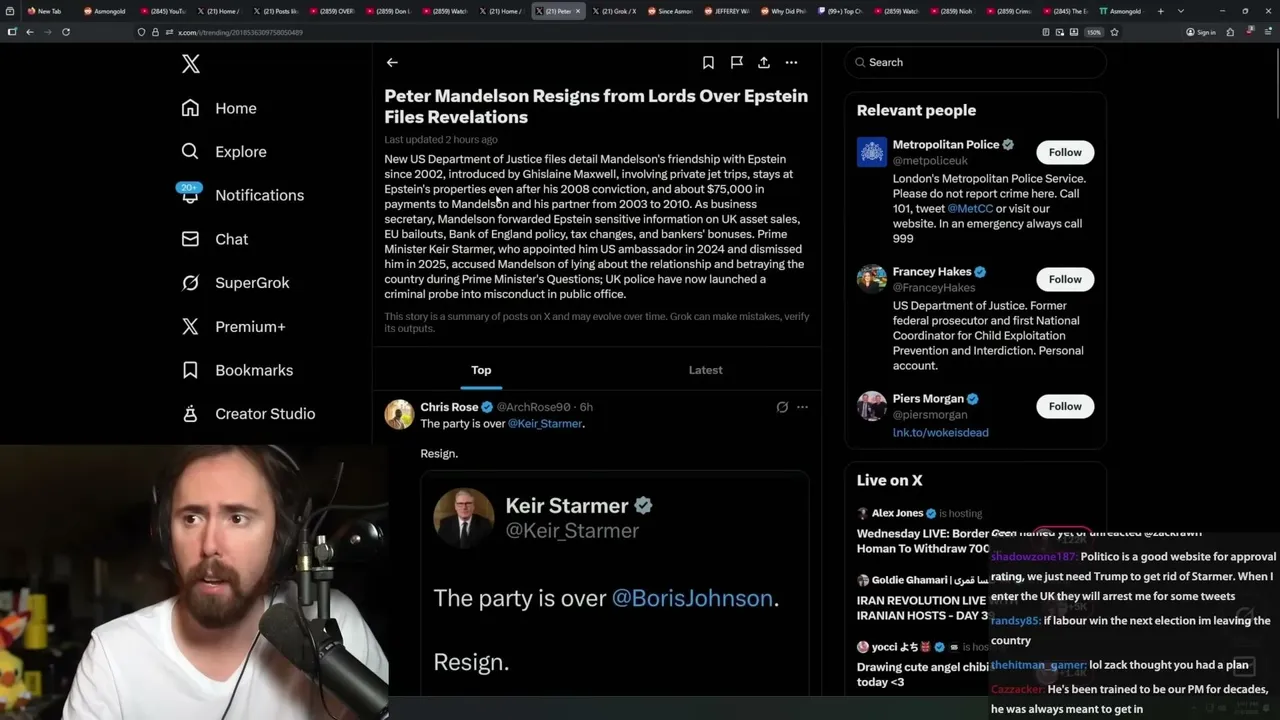Open Metropolitan Police profile avatar

coord(872,152)
